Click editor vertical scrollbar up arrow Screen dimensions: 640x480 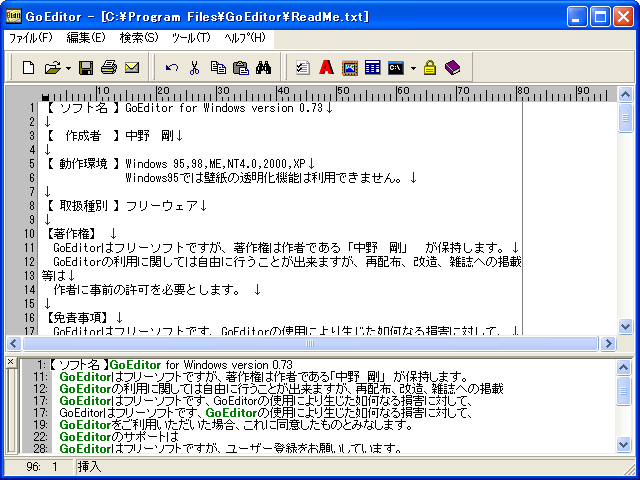tap(625, 95)
